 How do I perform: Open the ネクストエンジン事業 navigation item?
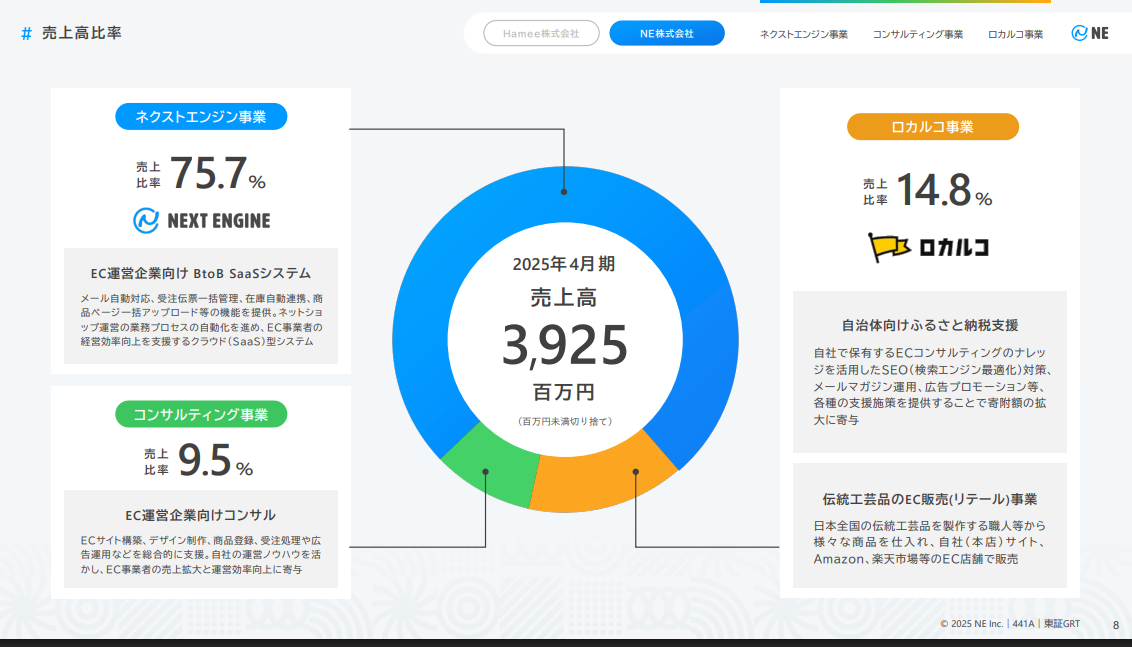click(x=804, y=34)
